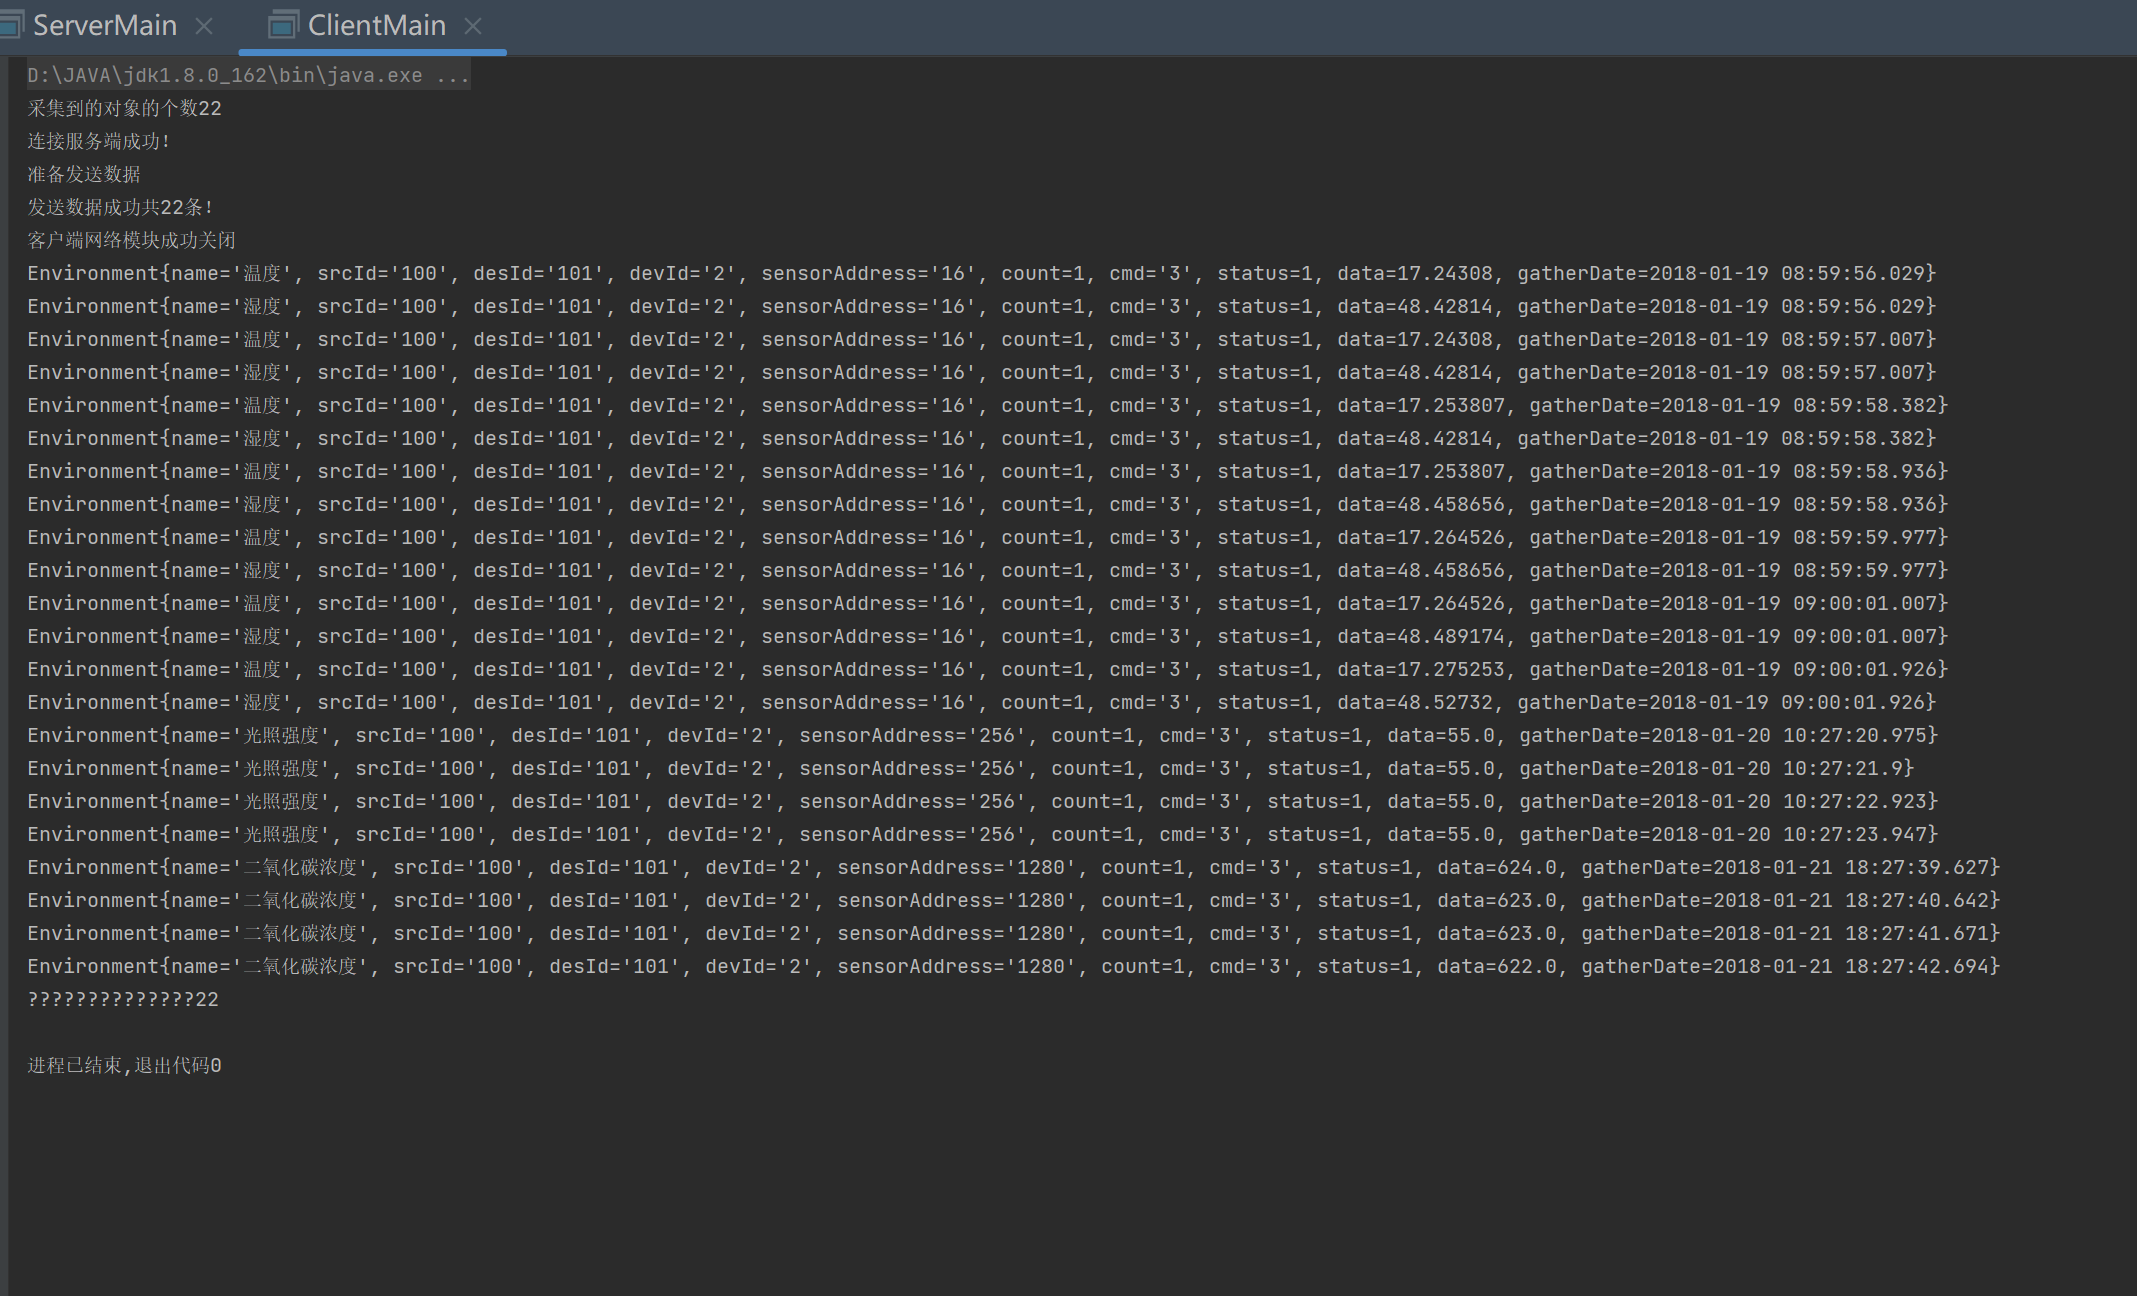This screenshot has height=1296, width=2137.
Task: Click the '客户端网络模块成功关闭' output line
Action: 131,240
